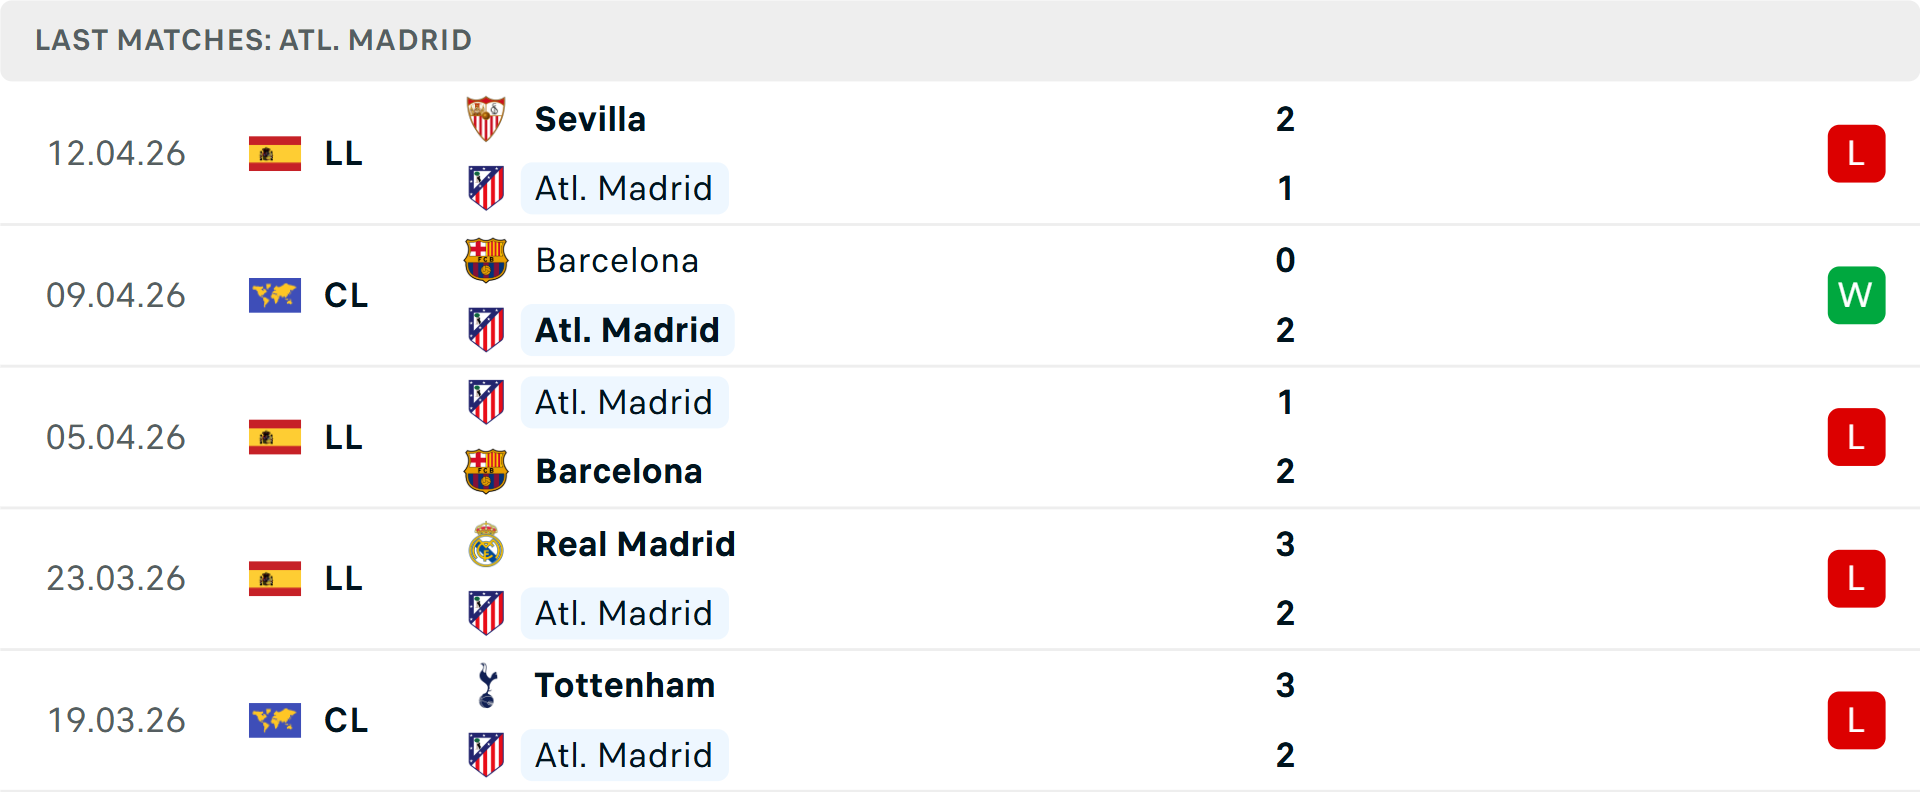Screen dimensions: 1920x792
Task: Click the date 19.03.26
Action: (x=116, y=720)
